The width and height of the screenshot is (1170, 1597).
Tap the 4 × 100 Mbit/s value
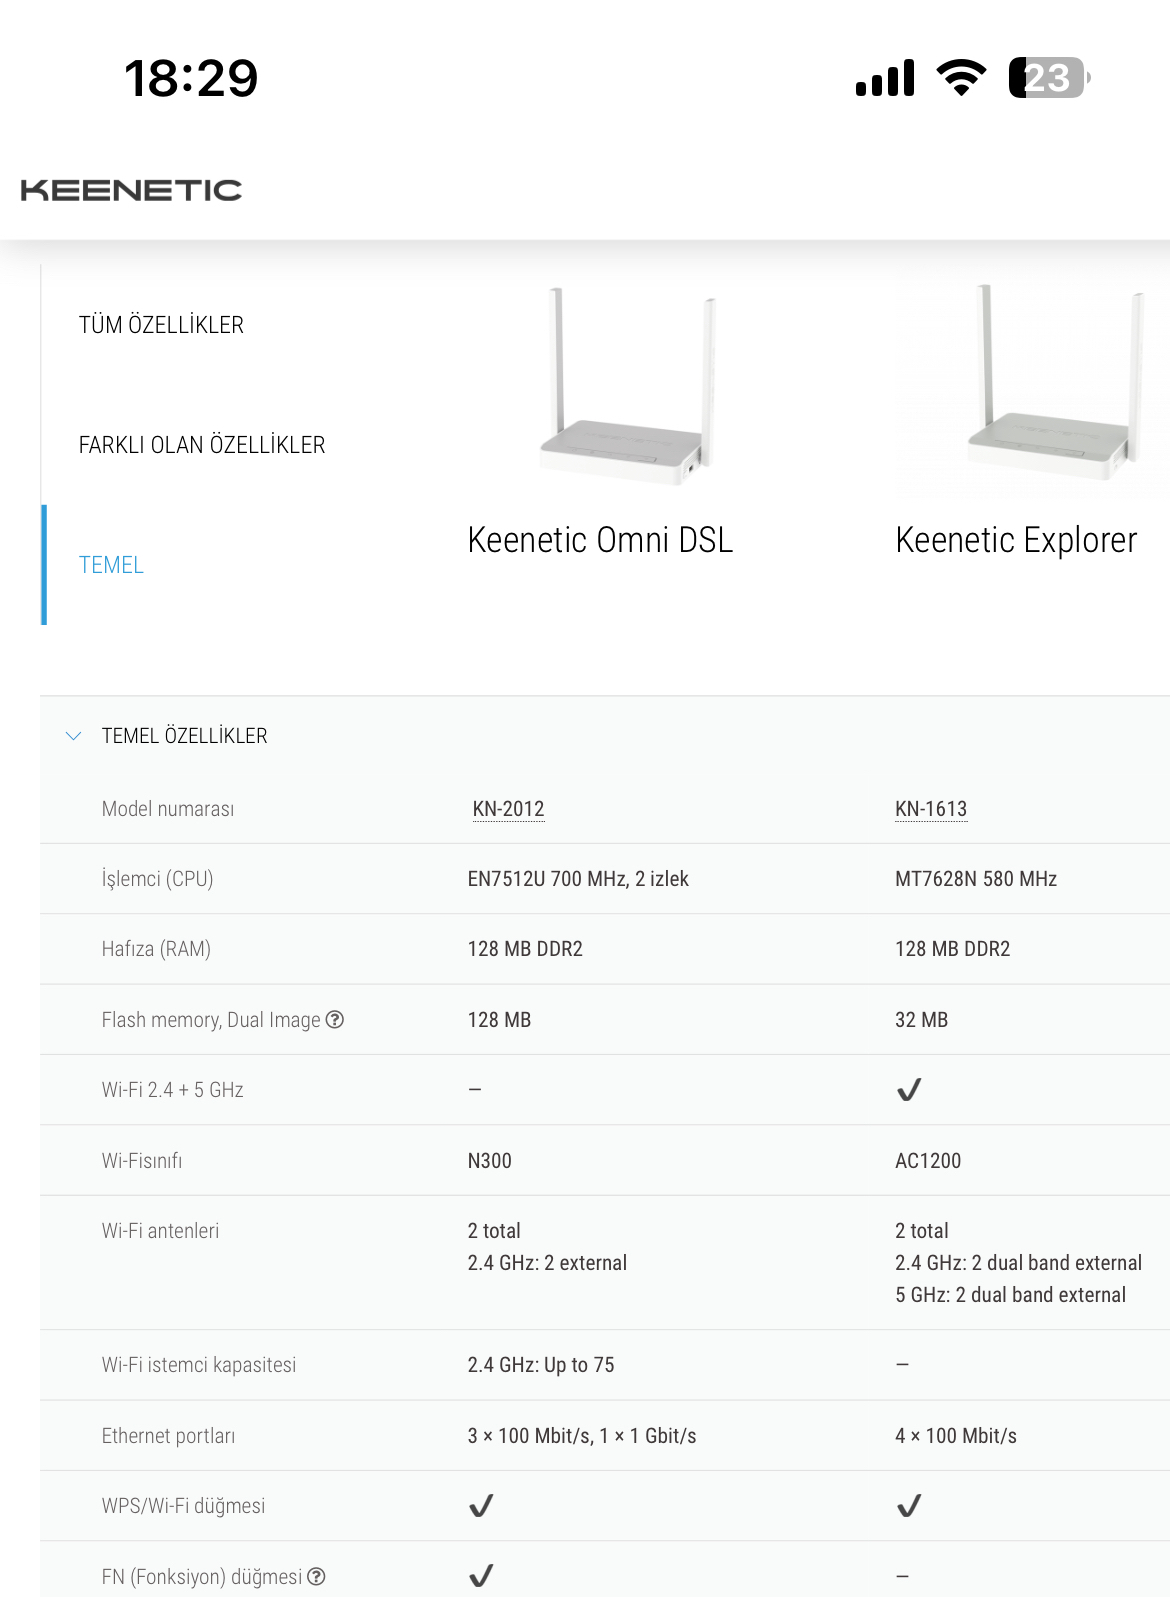pos(956,1436)
